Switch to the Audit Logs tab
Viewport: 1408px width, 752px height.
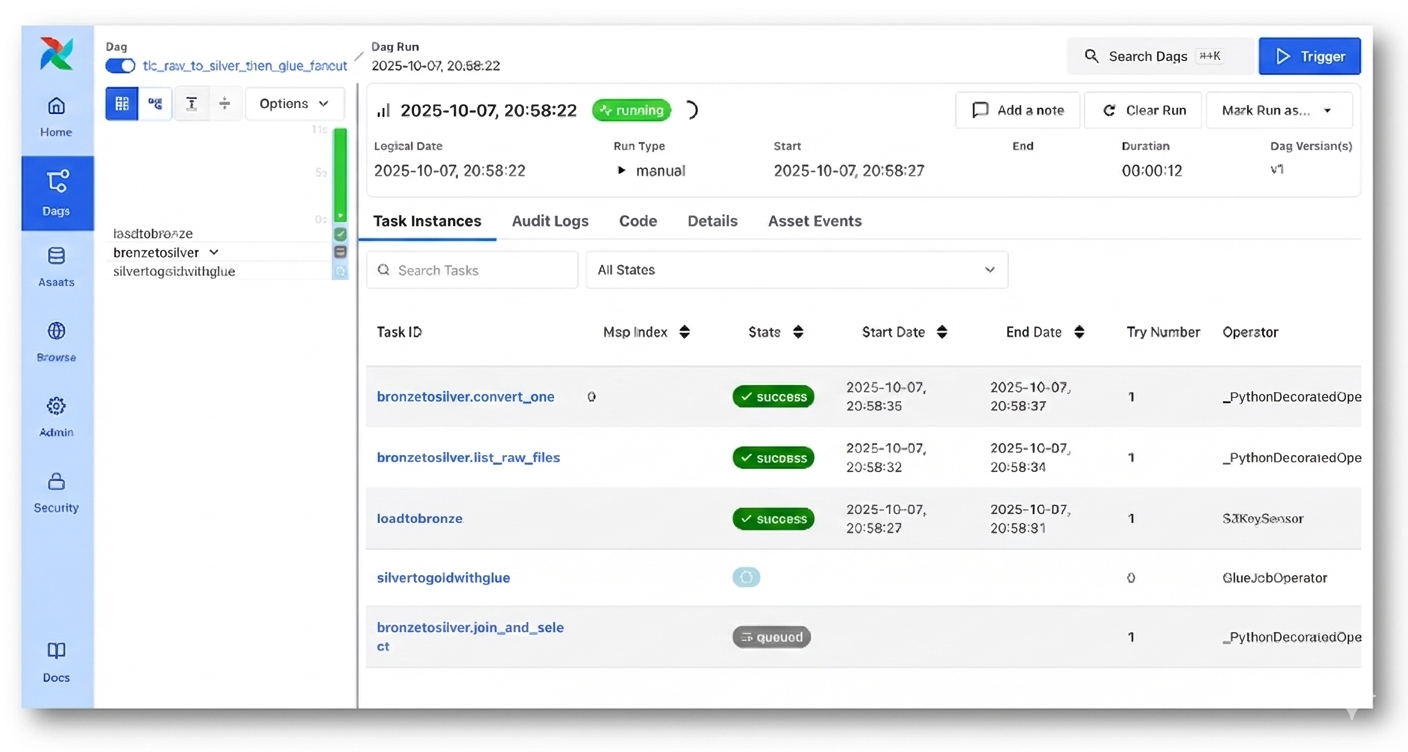pos(550,221)
